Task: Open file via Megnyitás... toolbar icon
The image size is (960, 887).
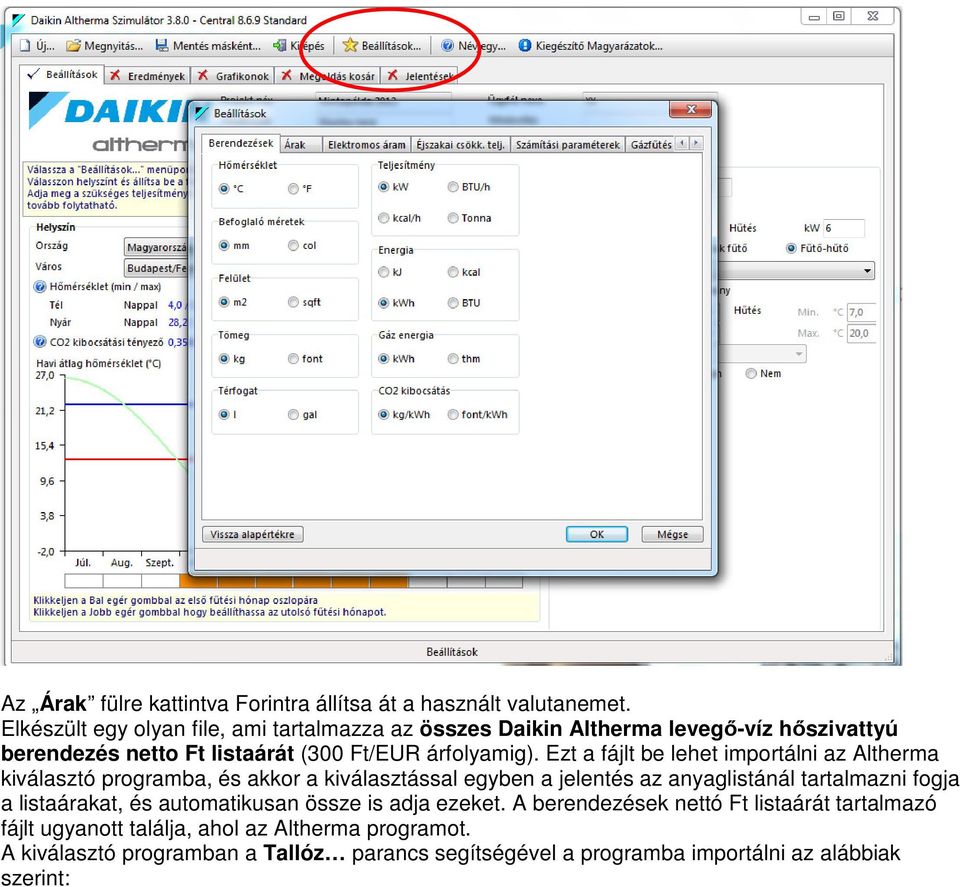Action: point(73,46)
